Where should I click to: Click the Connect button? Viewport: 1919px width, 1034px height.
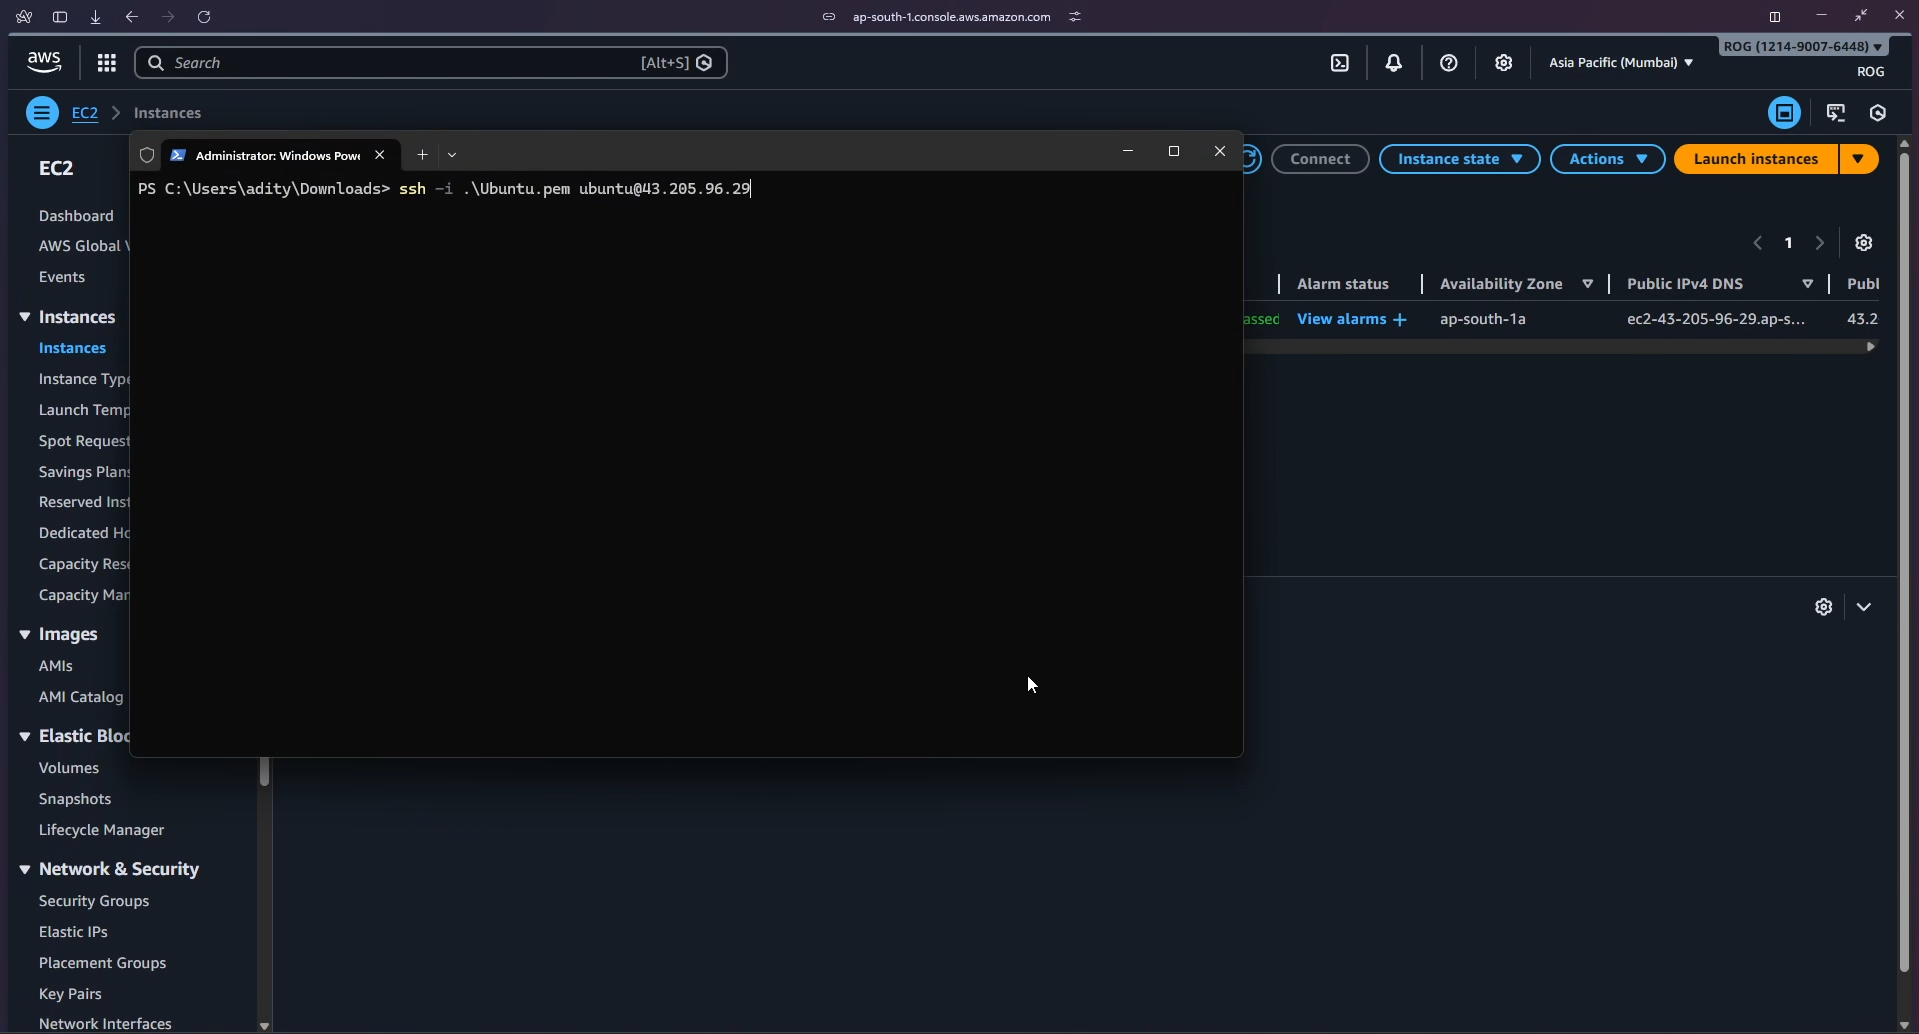point(1320,158)
